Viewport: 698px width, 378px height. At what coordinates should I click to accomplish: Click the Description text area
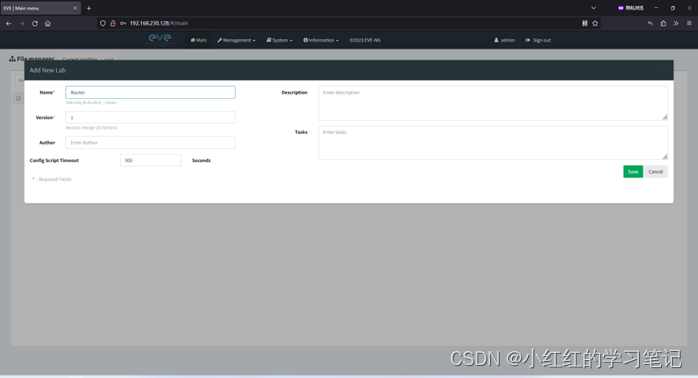[x=493, y=103]
